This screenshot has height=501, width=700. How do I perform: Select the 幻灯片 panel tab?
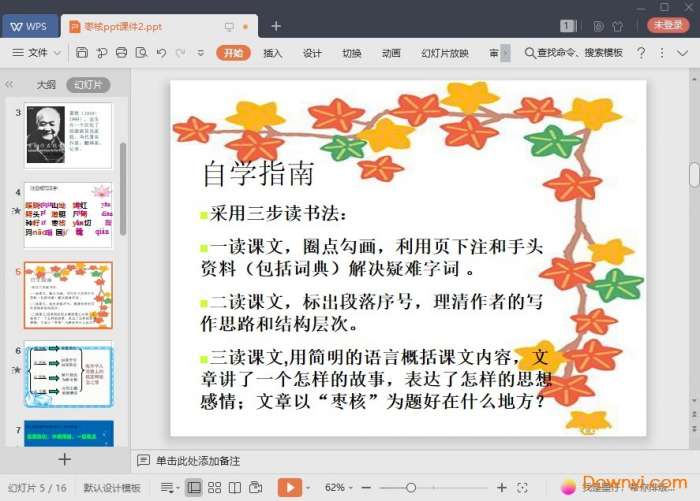pyautogui.click(x=88, y=84)
